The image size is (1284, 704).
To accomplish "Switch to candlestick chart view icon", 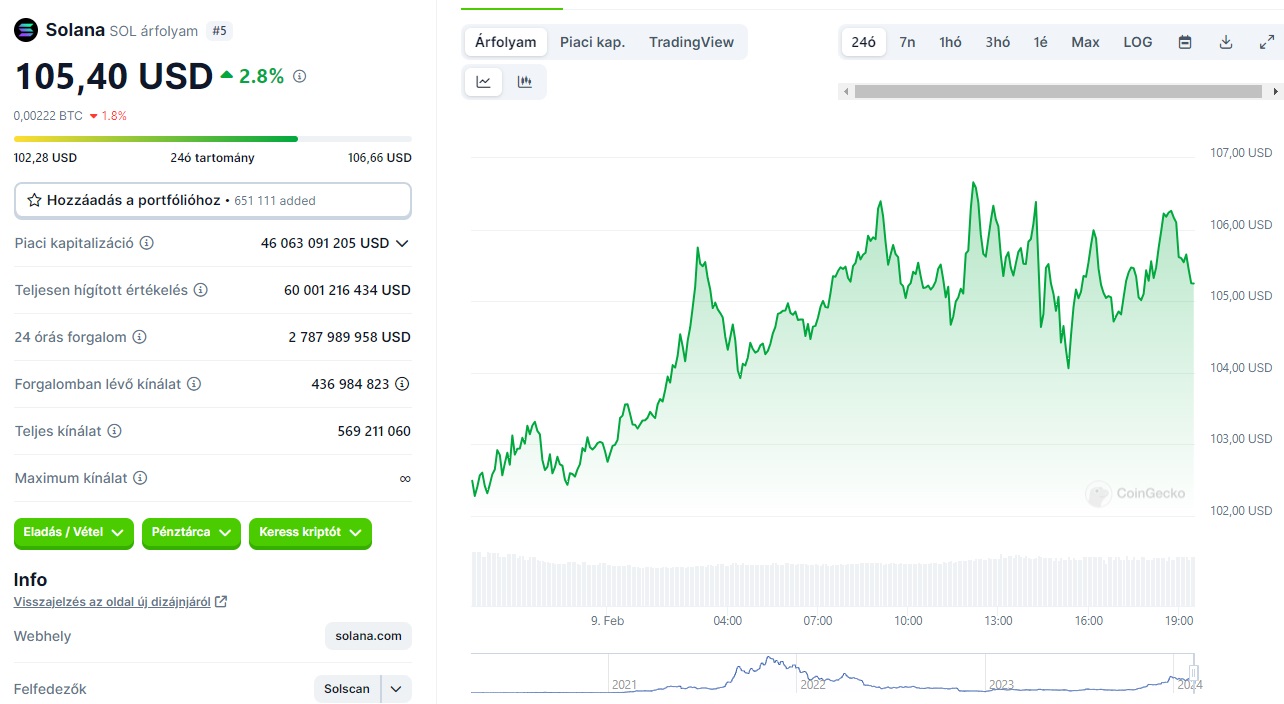I will pos(525,82).
